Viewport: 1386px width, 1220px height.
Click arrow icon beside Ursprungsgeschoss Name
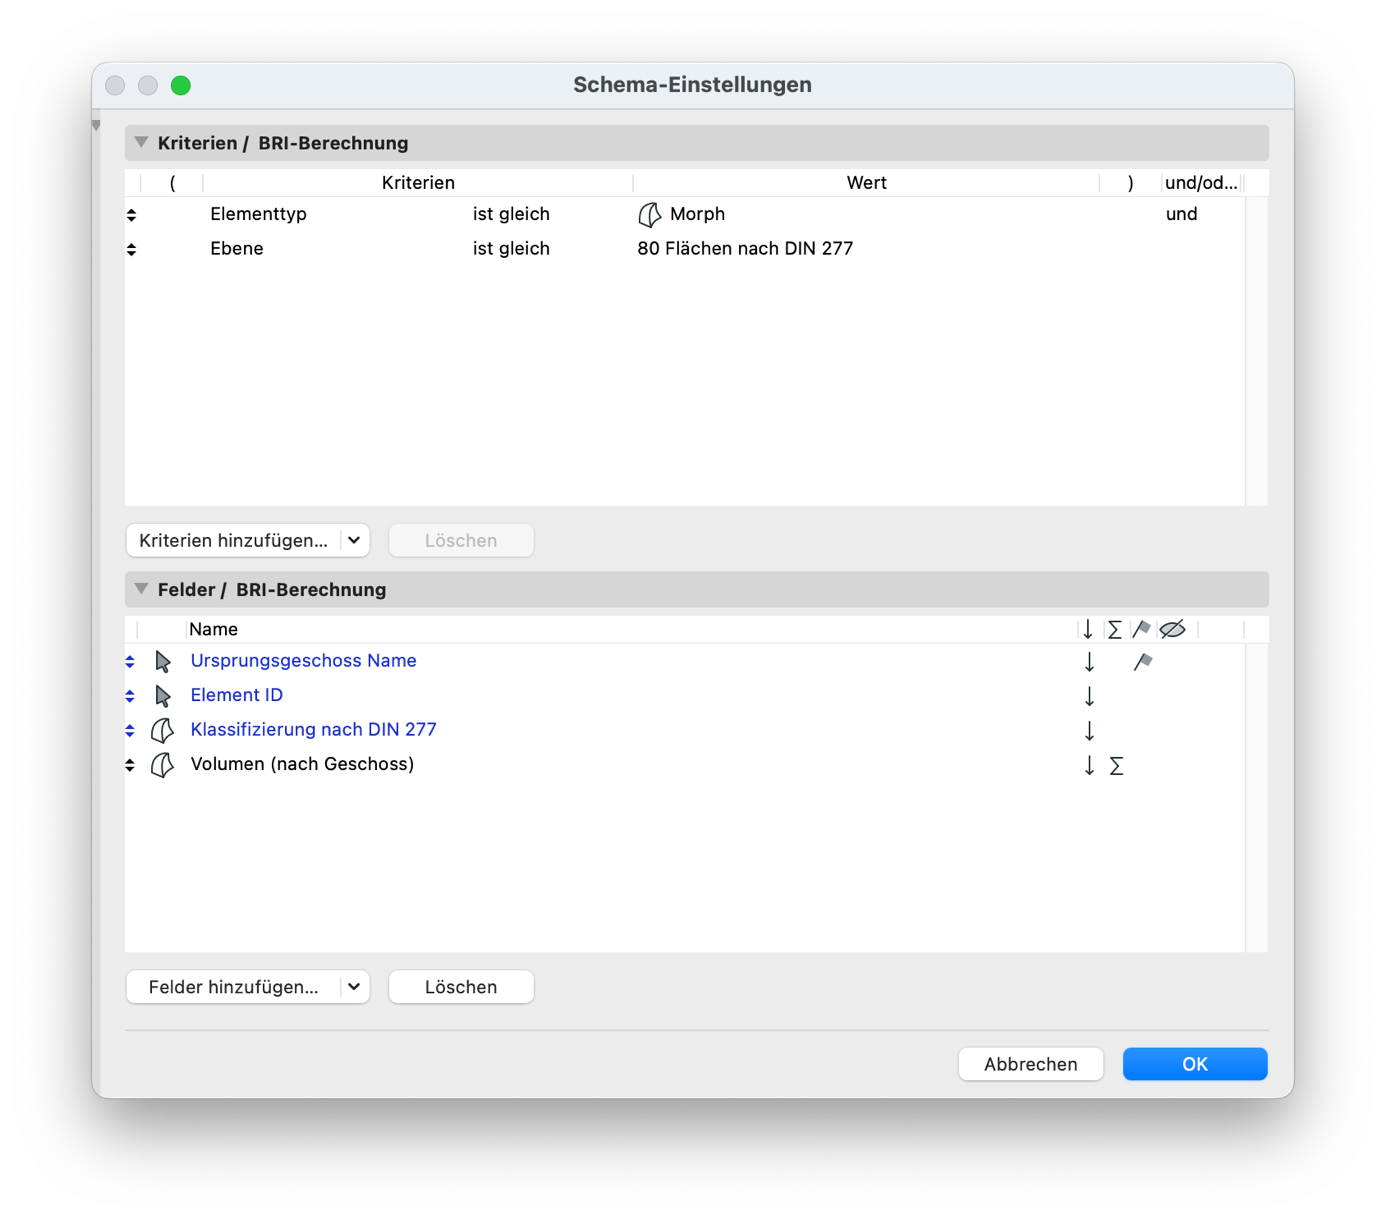[163, 662]
